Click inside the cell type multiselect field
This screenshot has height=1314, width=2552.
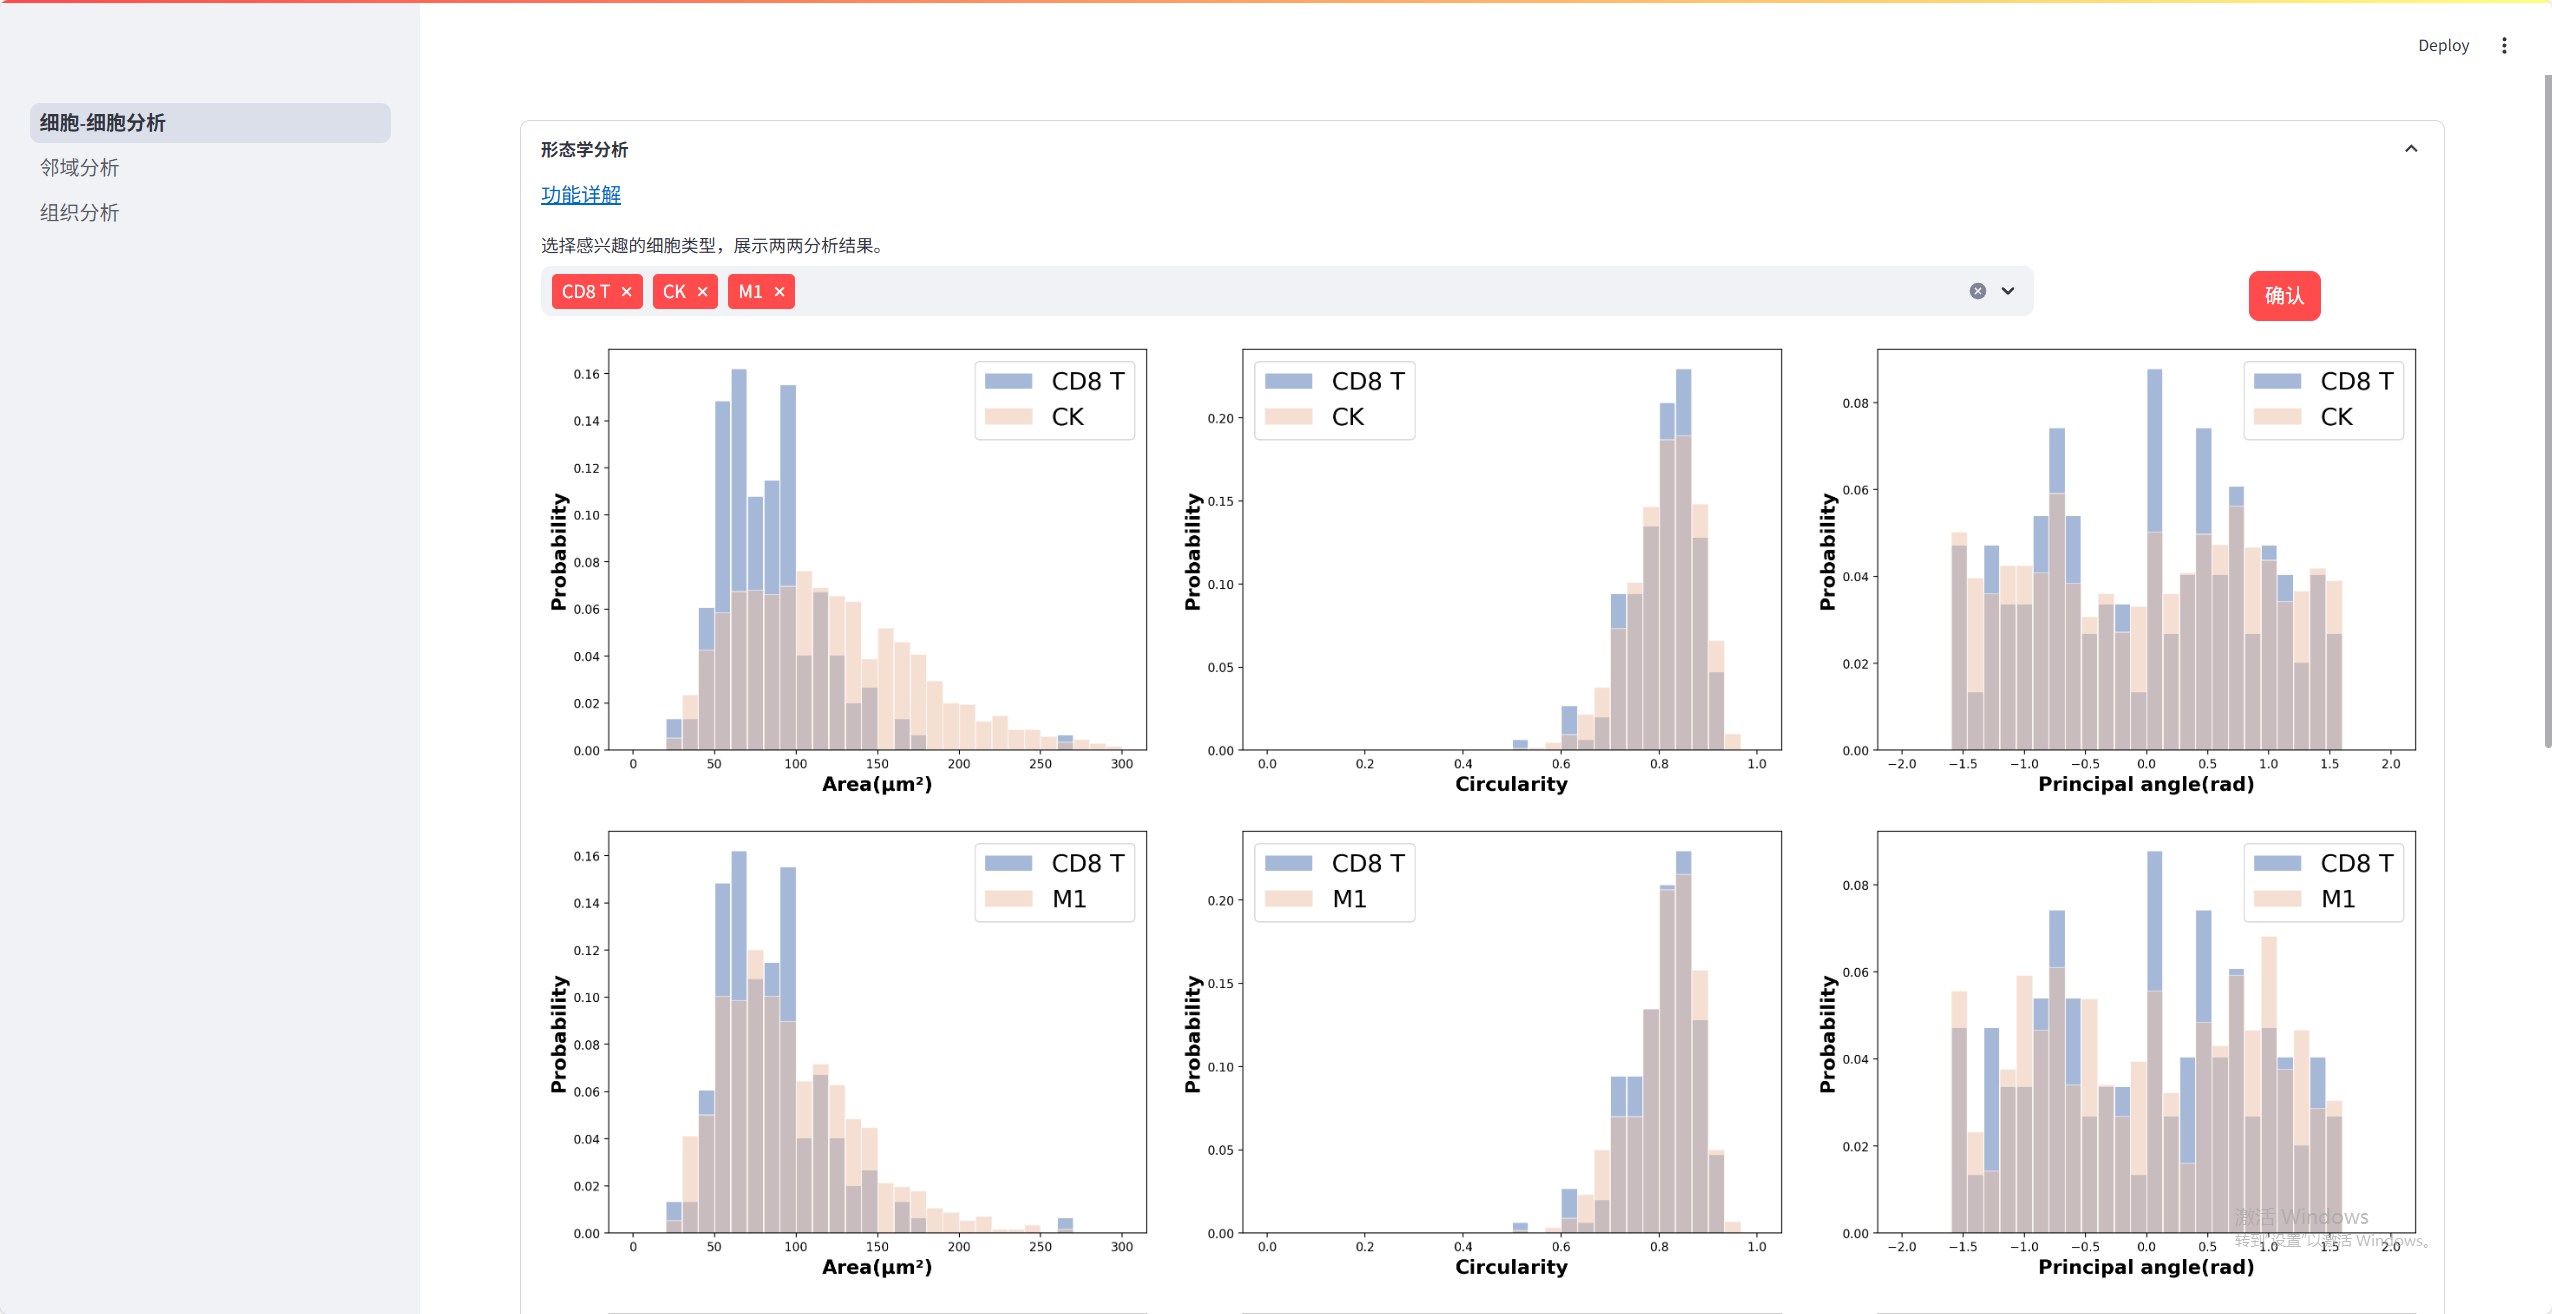(1300, 292)
